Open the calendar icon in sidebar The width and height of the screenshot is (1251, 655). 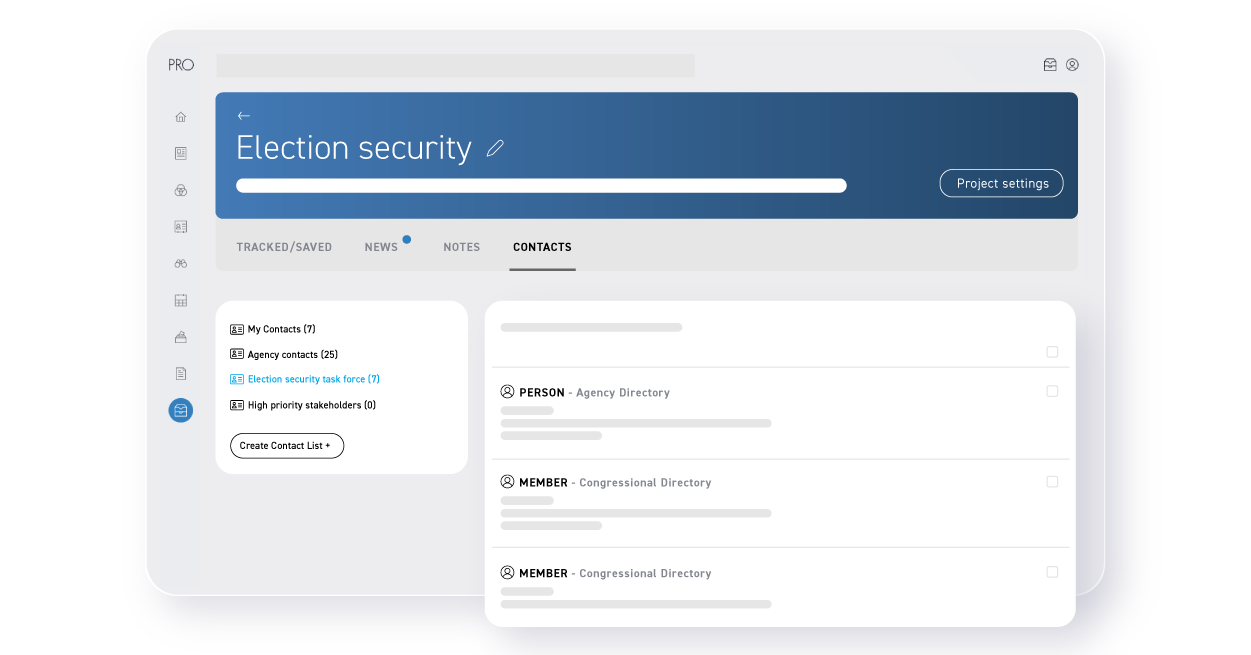[180, 300]
